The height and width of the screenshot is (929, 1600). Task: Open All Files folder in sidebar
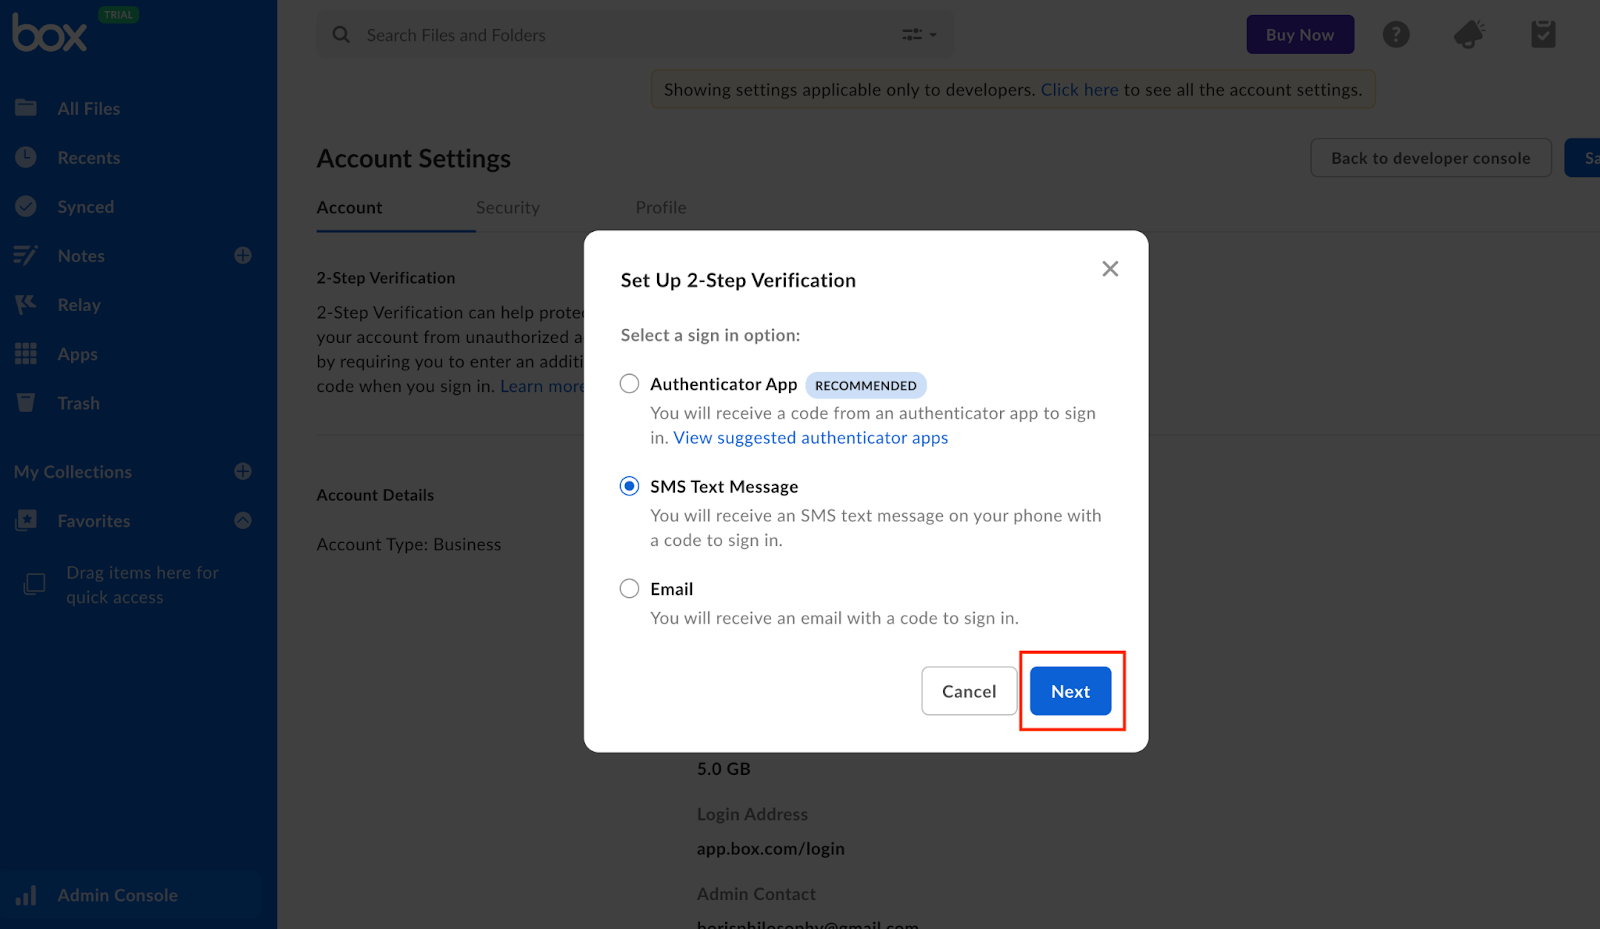[88, 109]
